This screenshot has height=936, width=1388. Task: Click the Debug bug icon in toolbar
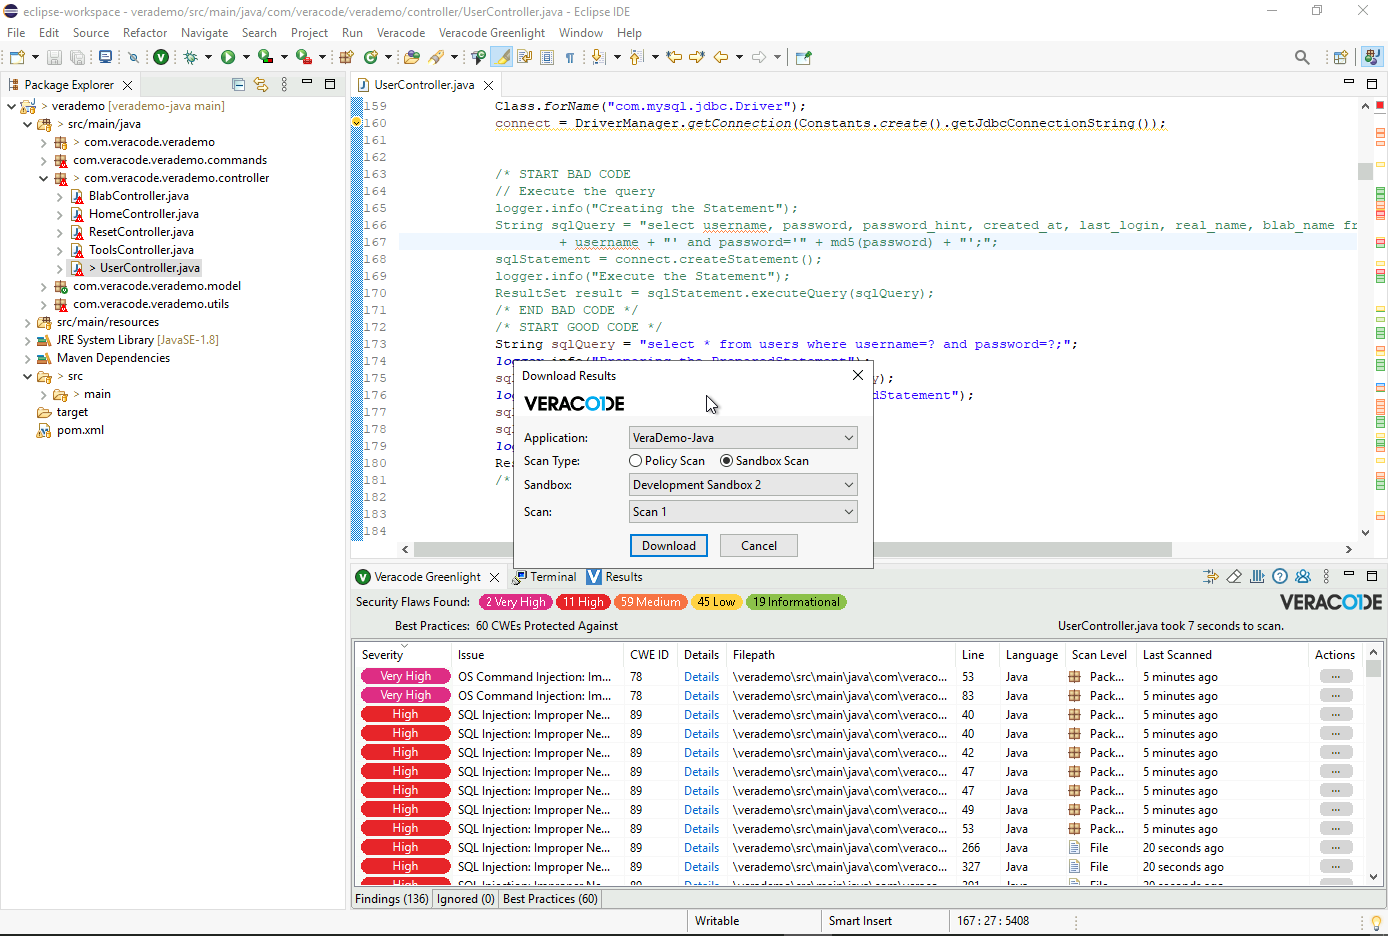[190, 57]
